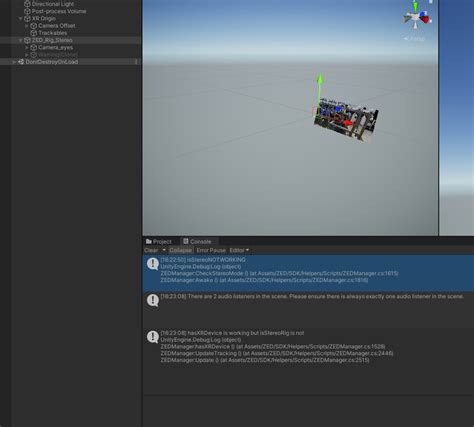Select the isStereoNOTWORKING log entry
Image resolution: width=474 pixels, height=427 pixels.
click(x=308, y=273)
